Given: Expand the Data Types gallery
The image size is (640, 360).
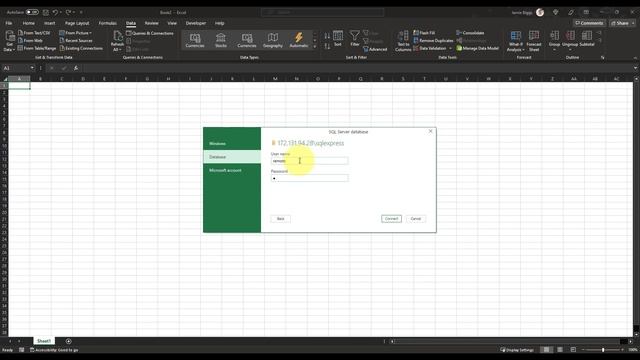Looking at the screenshot, I should (x=315, y=47).
